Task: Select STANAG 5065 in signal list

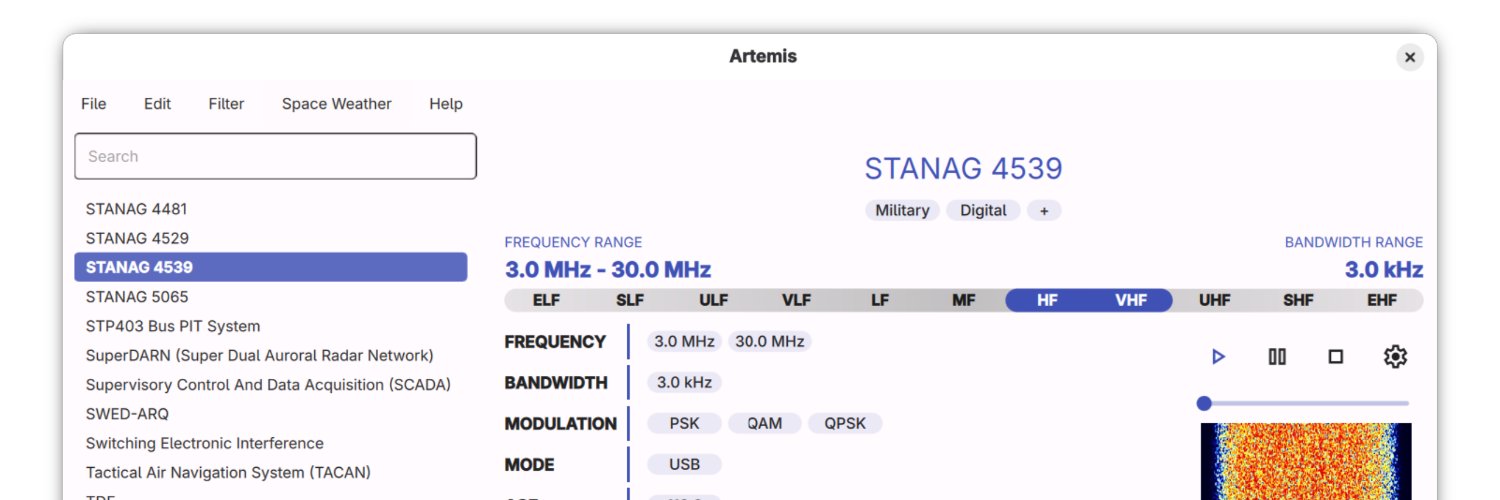Action: tap(271, 297)
